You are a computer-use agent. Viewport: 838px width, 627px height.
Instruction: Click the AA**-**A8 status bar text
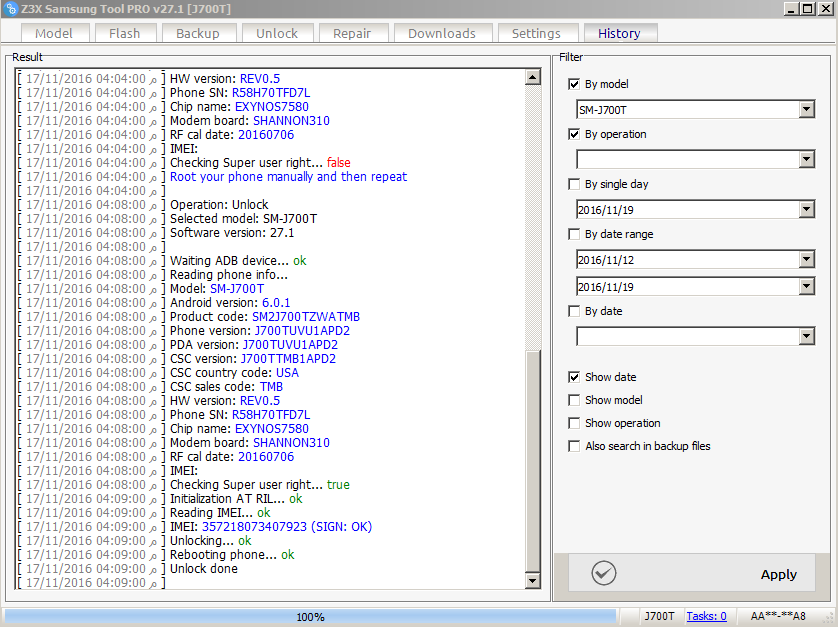click(778, 616)
